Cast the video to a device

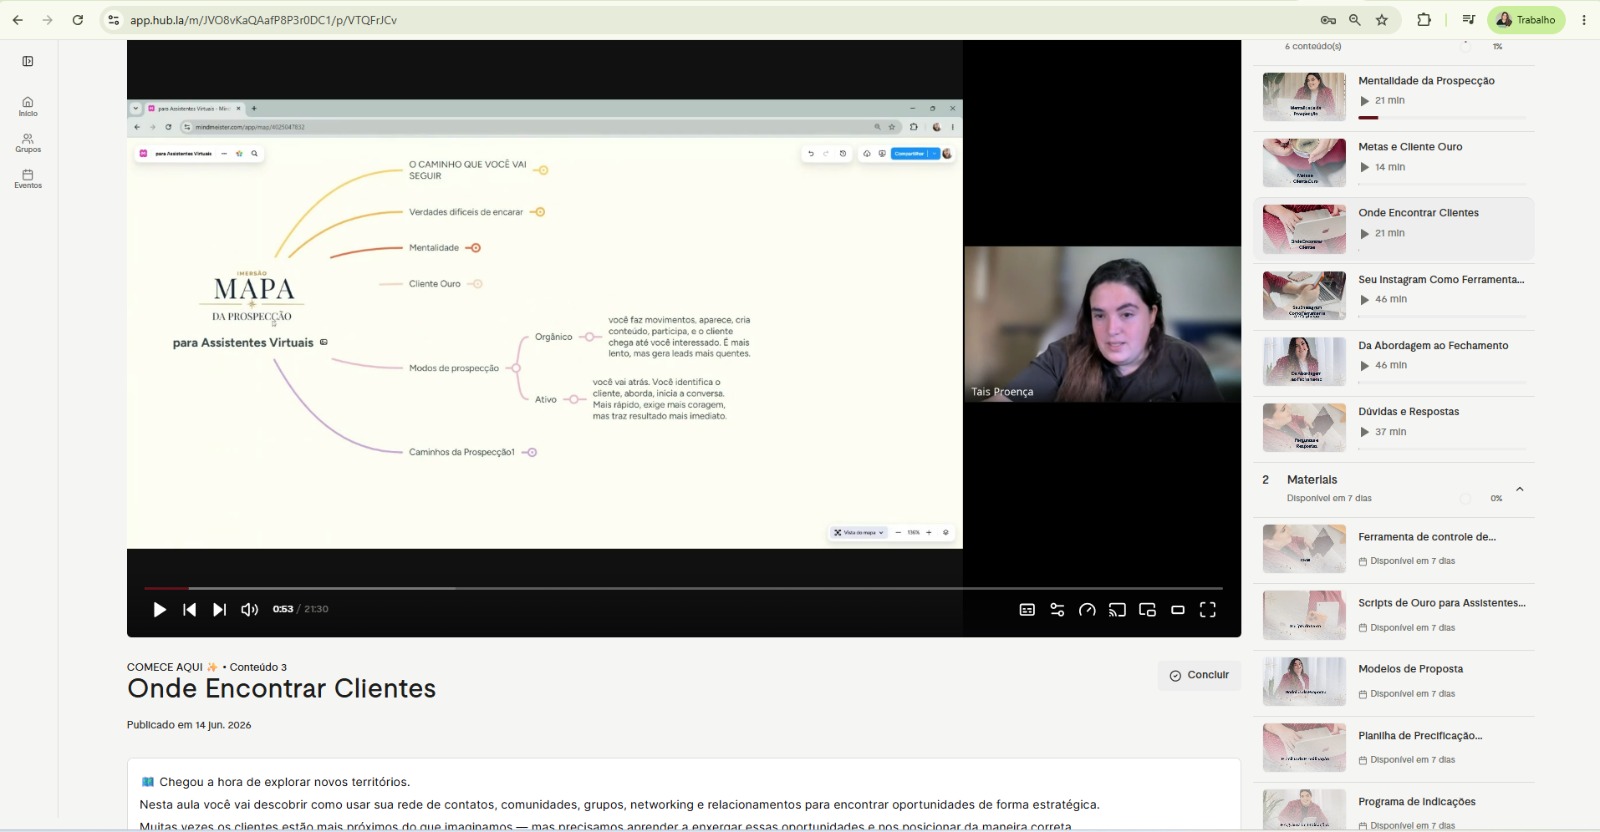(x=1117, y=610)
